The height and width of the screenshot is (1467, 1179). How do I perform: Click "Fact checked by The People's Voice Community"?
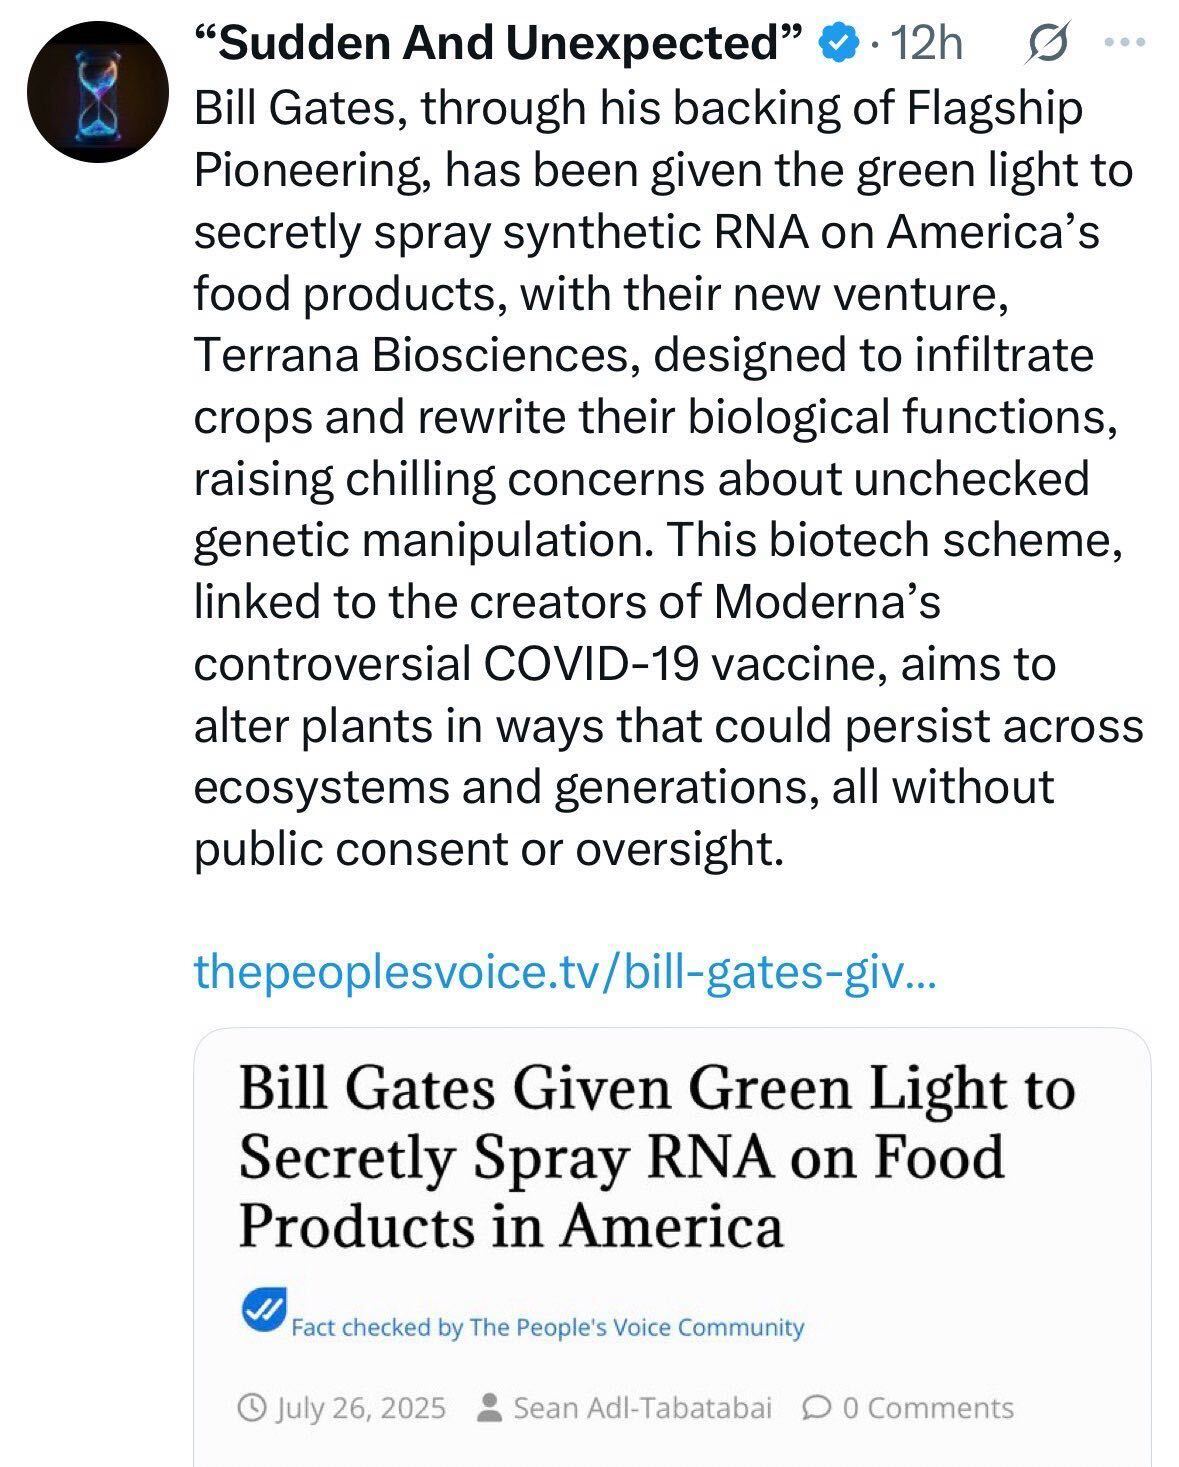547,1327
